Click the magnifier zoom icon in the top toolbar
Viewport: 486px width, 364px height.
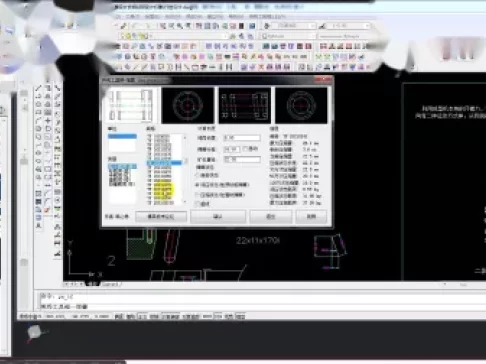tap(180, 26)
